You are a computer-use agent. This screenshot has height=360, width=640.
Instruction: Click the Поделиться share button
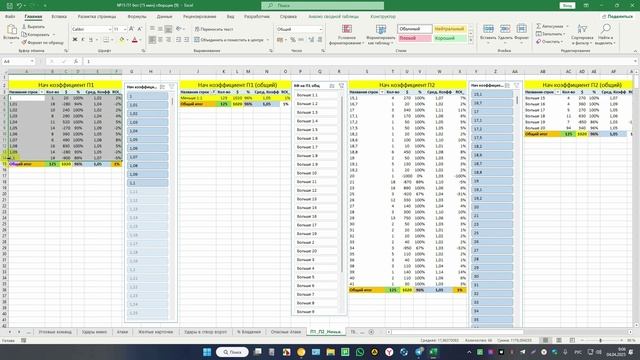pos(617,17)
